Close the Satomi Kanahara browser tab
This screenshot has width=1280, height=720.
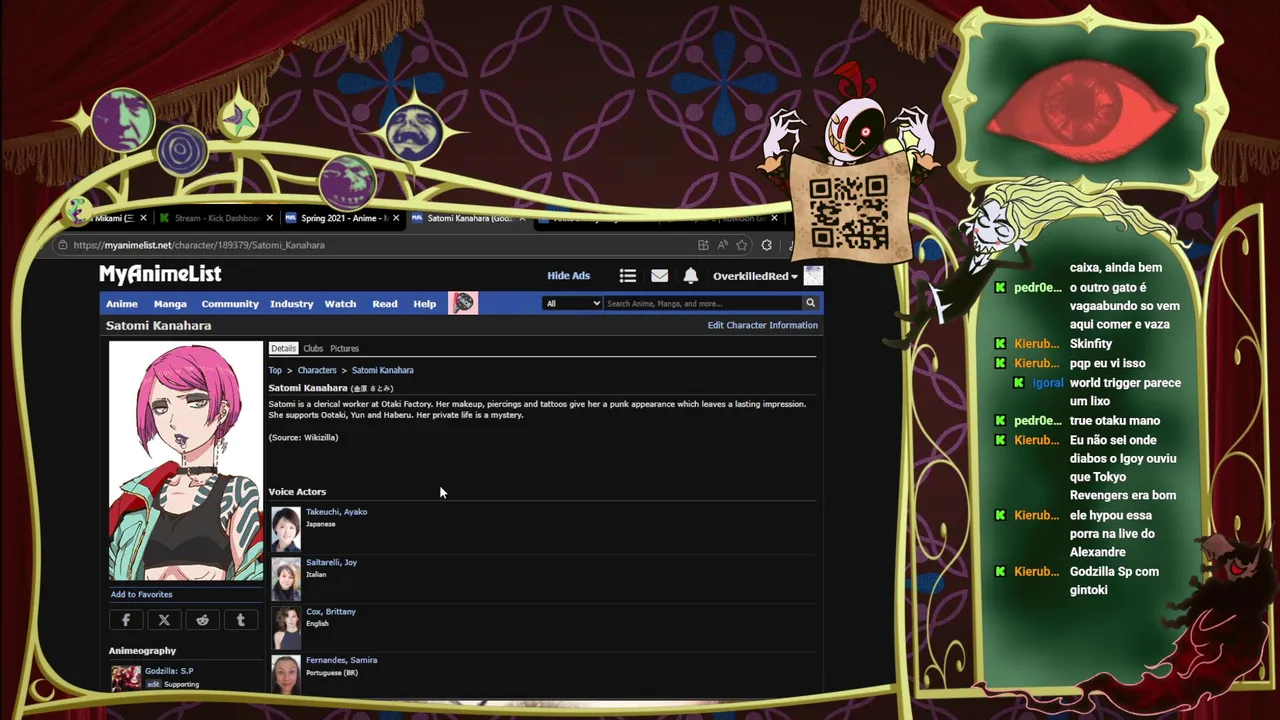click(521, 218)
